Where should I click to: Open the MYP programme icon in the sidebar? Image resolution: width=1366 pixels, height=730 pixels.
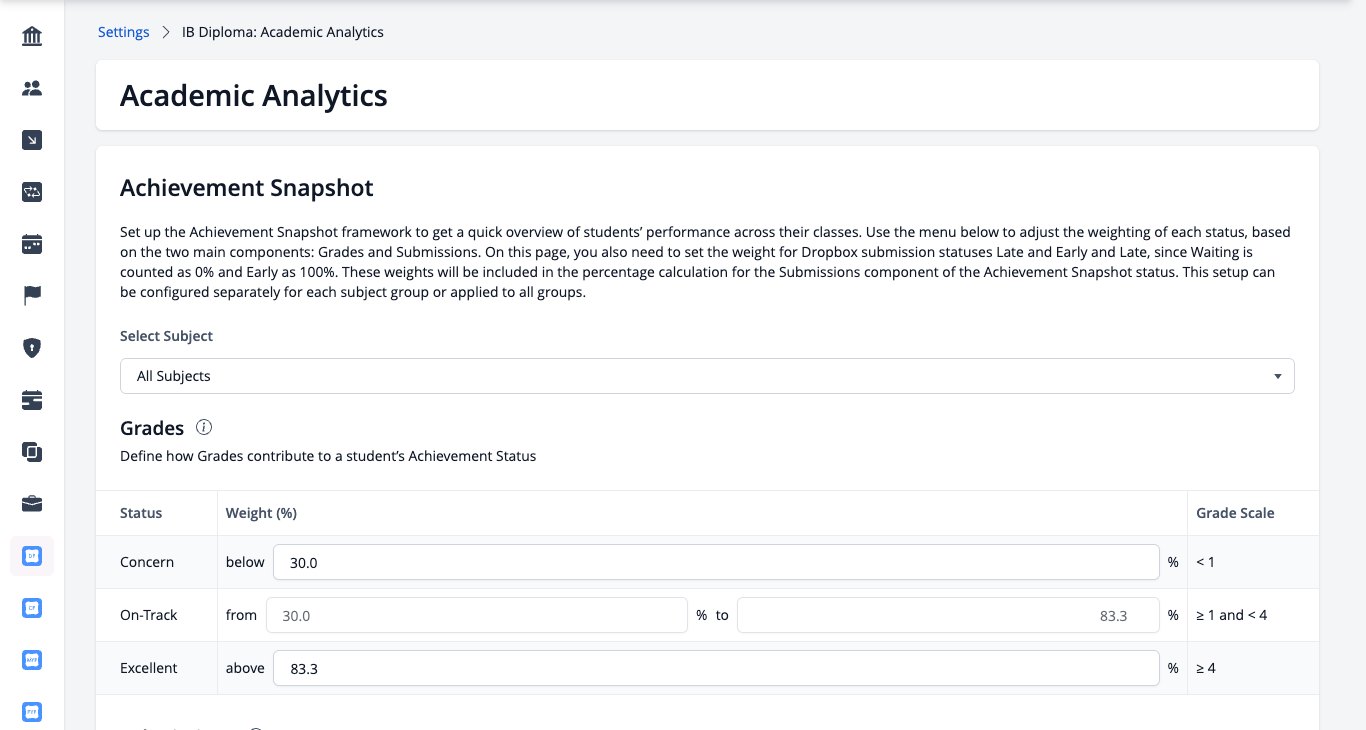(x=32, y=660)
